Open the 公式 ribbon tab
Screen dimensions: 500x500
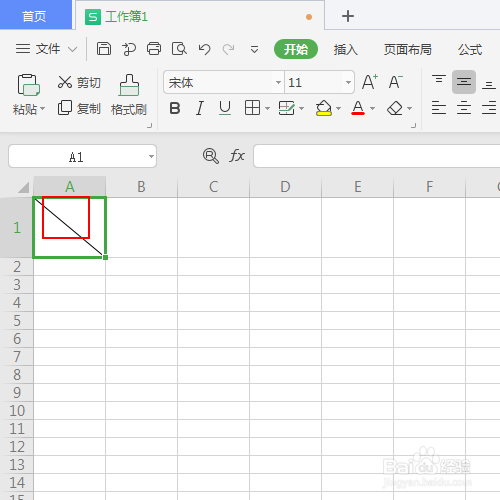click(470, 49)
